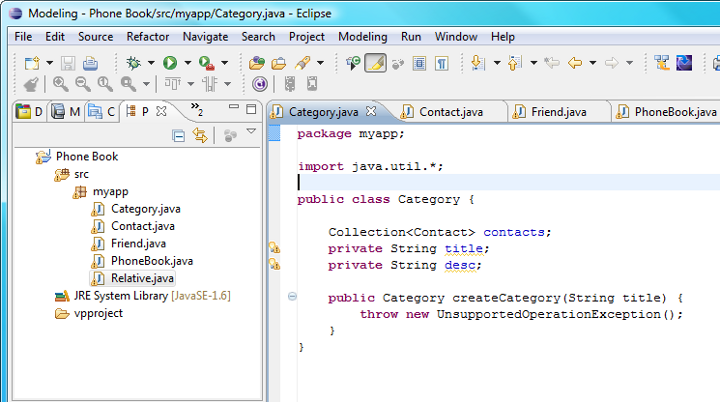Select PhoneBook.java in package explorer tree
Viewport: 720px width, 402px height.
152,261
